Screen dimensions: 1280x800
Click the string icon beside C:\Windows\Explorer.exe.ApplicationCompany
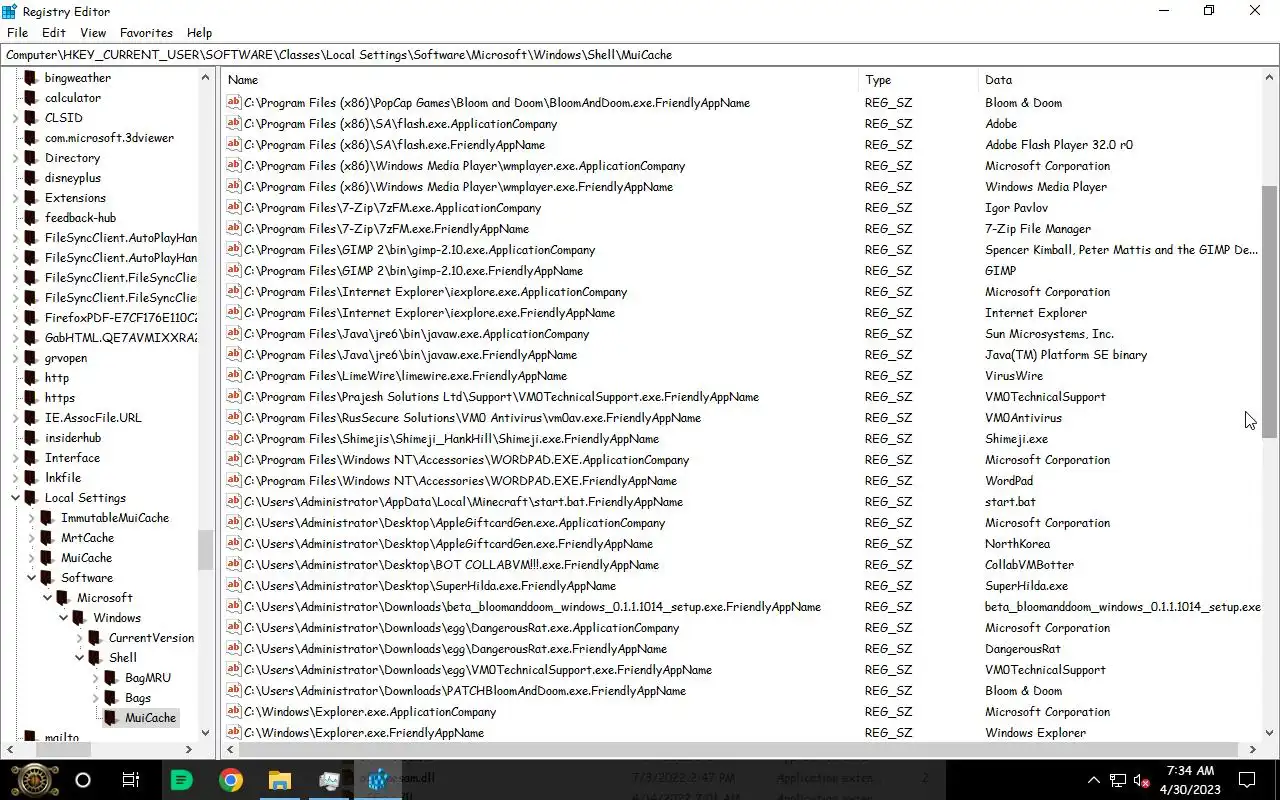click(234, 711)
